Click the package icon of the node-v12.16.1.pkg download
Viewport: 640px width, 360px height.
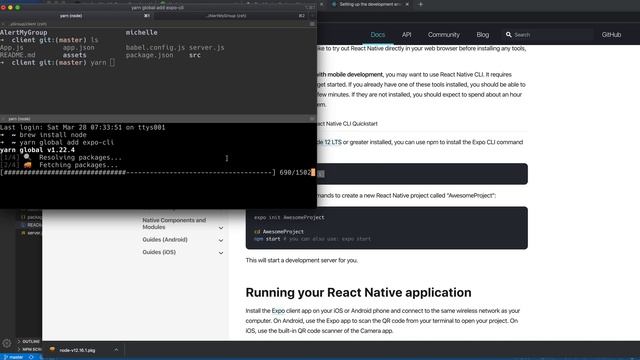[52, 350]
